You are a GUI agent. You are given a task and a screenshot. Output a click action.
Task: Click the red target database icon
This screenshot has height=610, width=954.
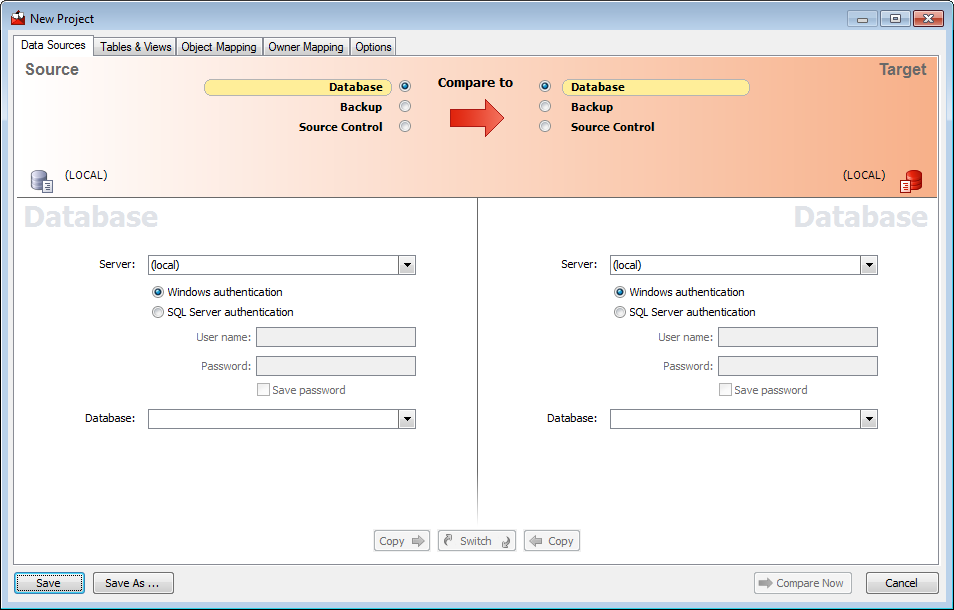point(910,181)
